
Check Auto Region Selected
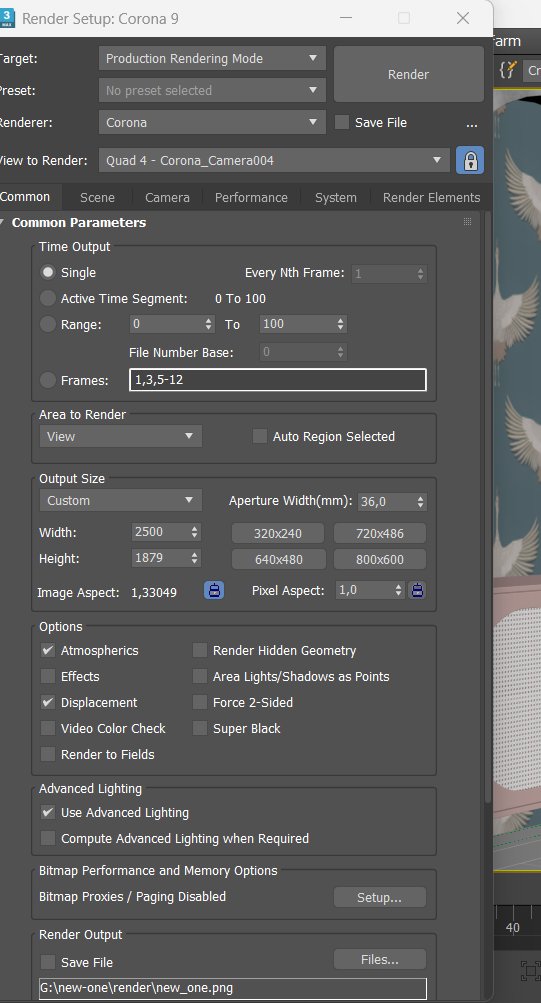(260, 436)
